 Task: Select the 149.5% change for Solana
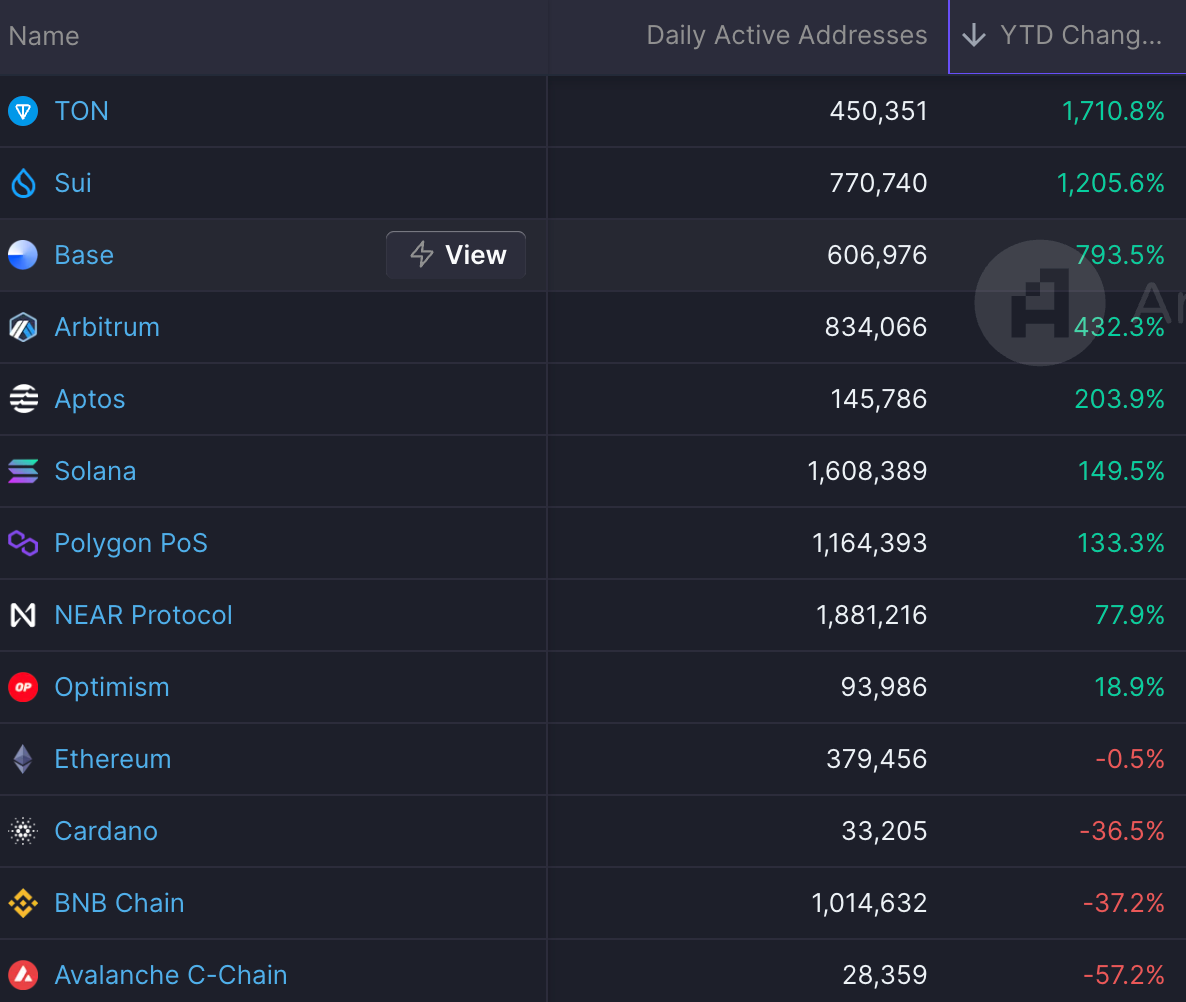1121,471
